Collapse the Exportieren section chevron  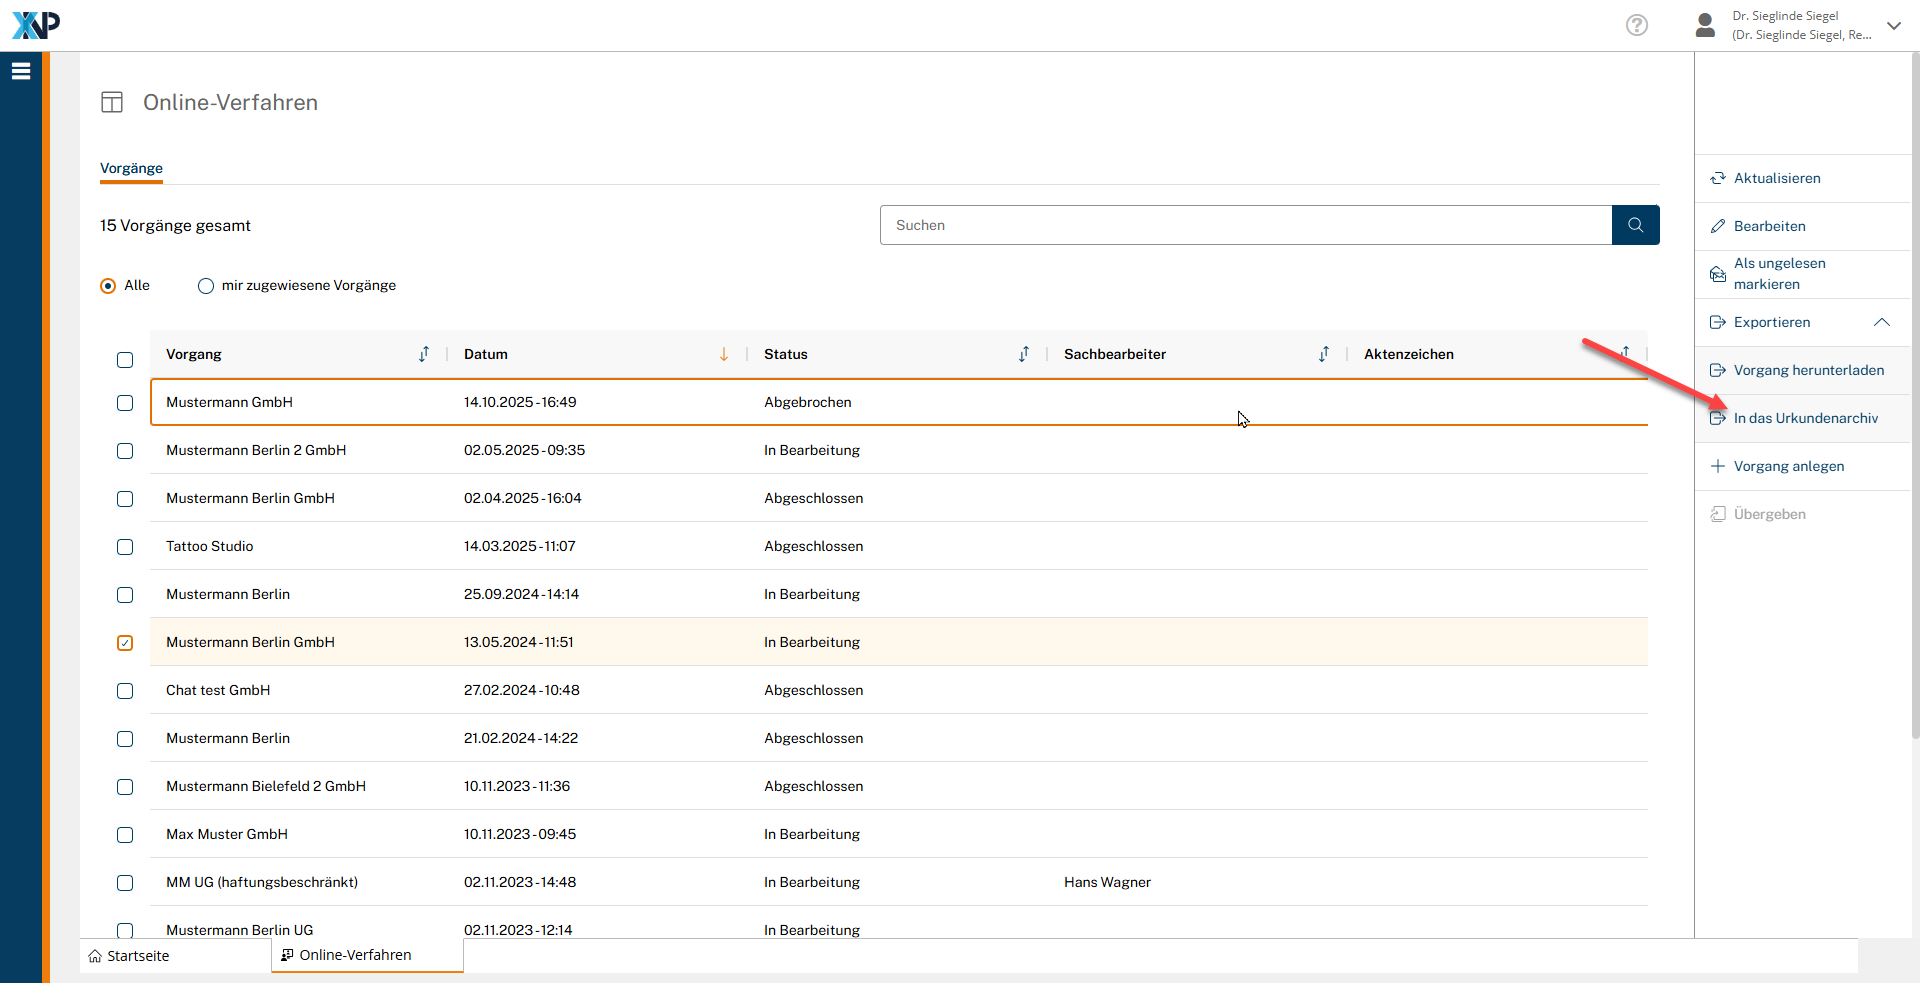1881,322
